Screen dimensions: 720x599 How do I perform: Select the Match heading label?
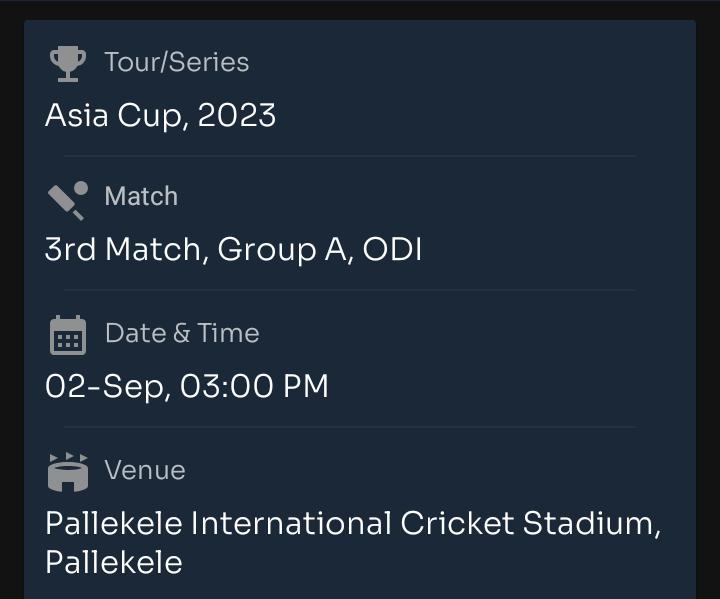pyautogui.click(x=141, y=196)
